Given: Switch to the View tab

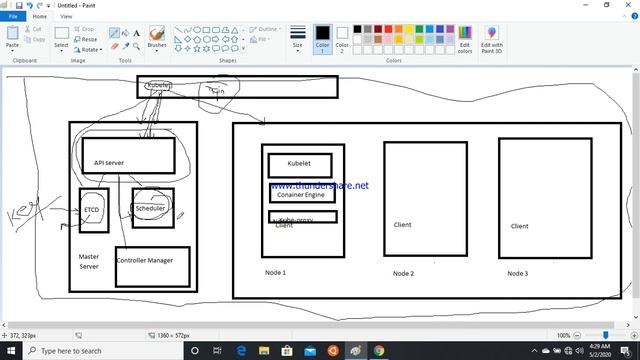Looking at the screenshot, I should (x=66, y=16).
